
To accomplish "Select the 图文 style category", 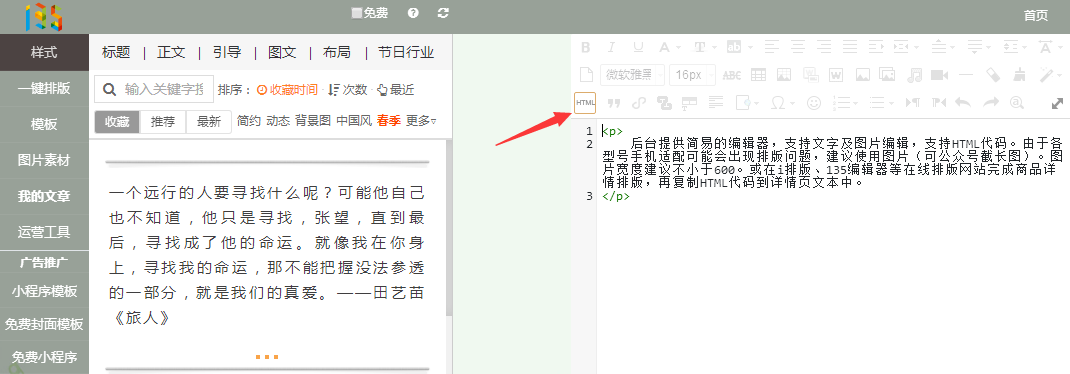I will coord(282,53).
